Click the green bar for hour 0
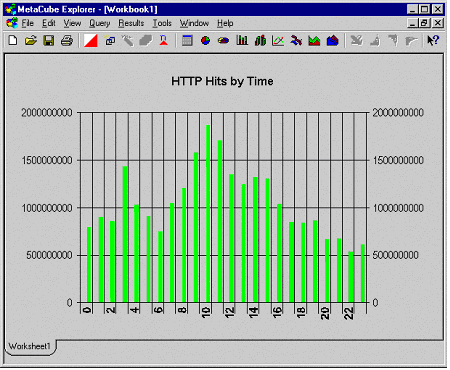Image resolution: width=450 pixels, height=370 pixels. click(x=89, y=265)
